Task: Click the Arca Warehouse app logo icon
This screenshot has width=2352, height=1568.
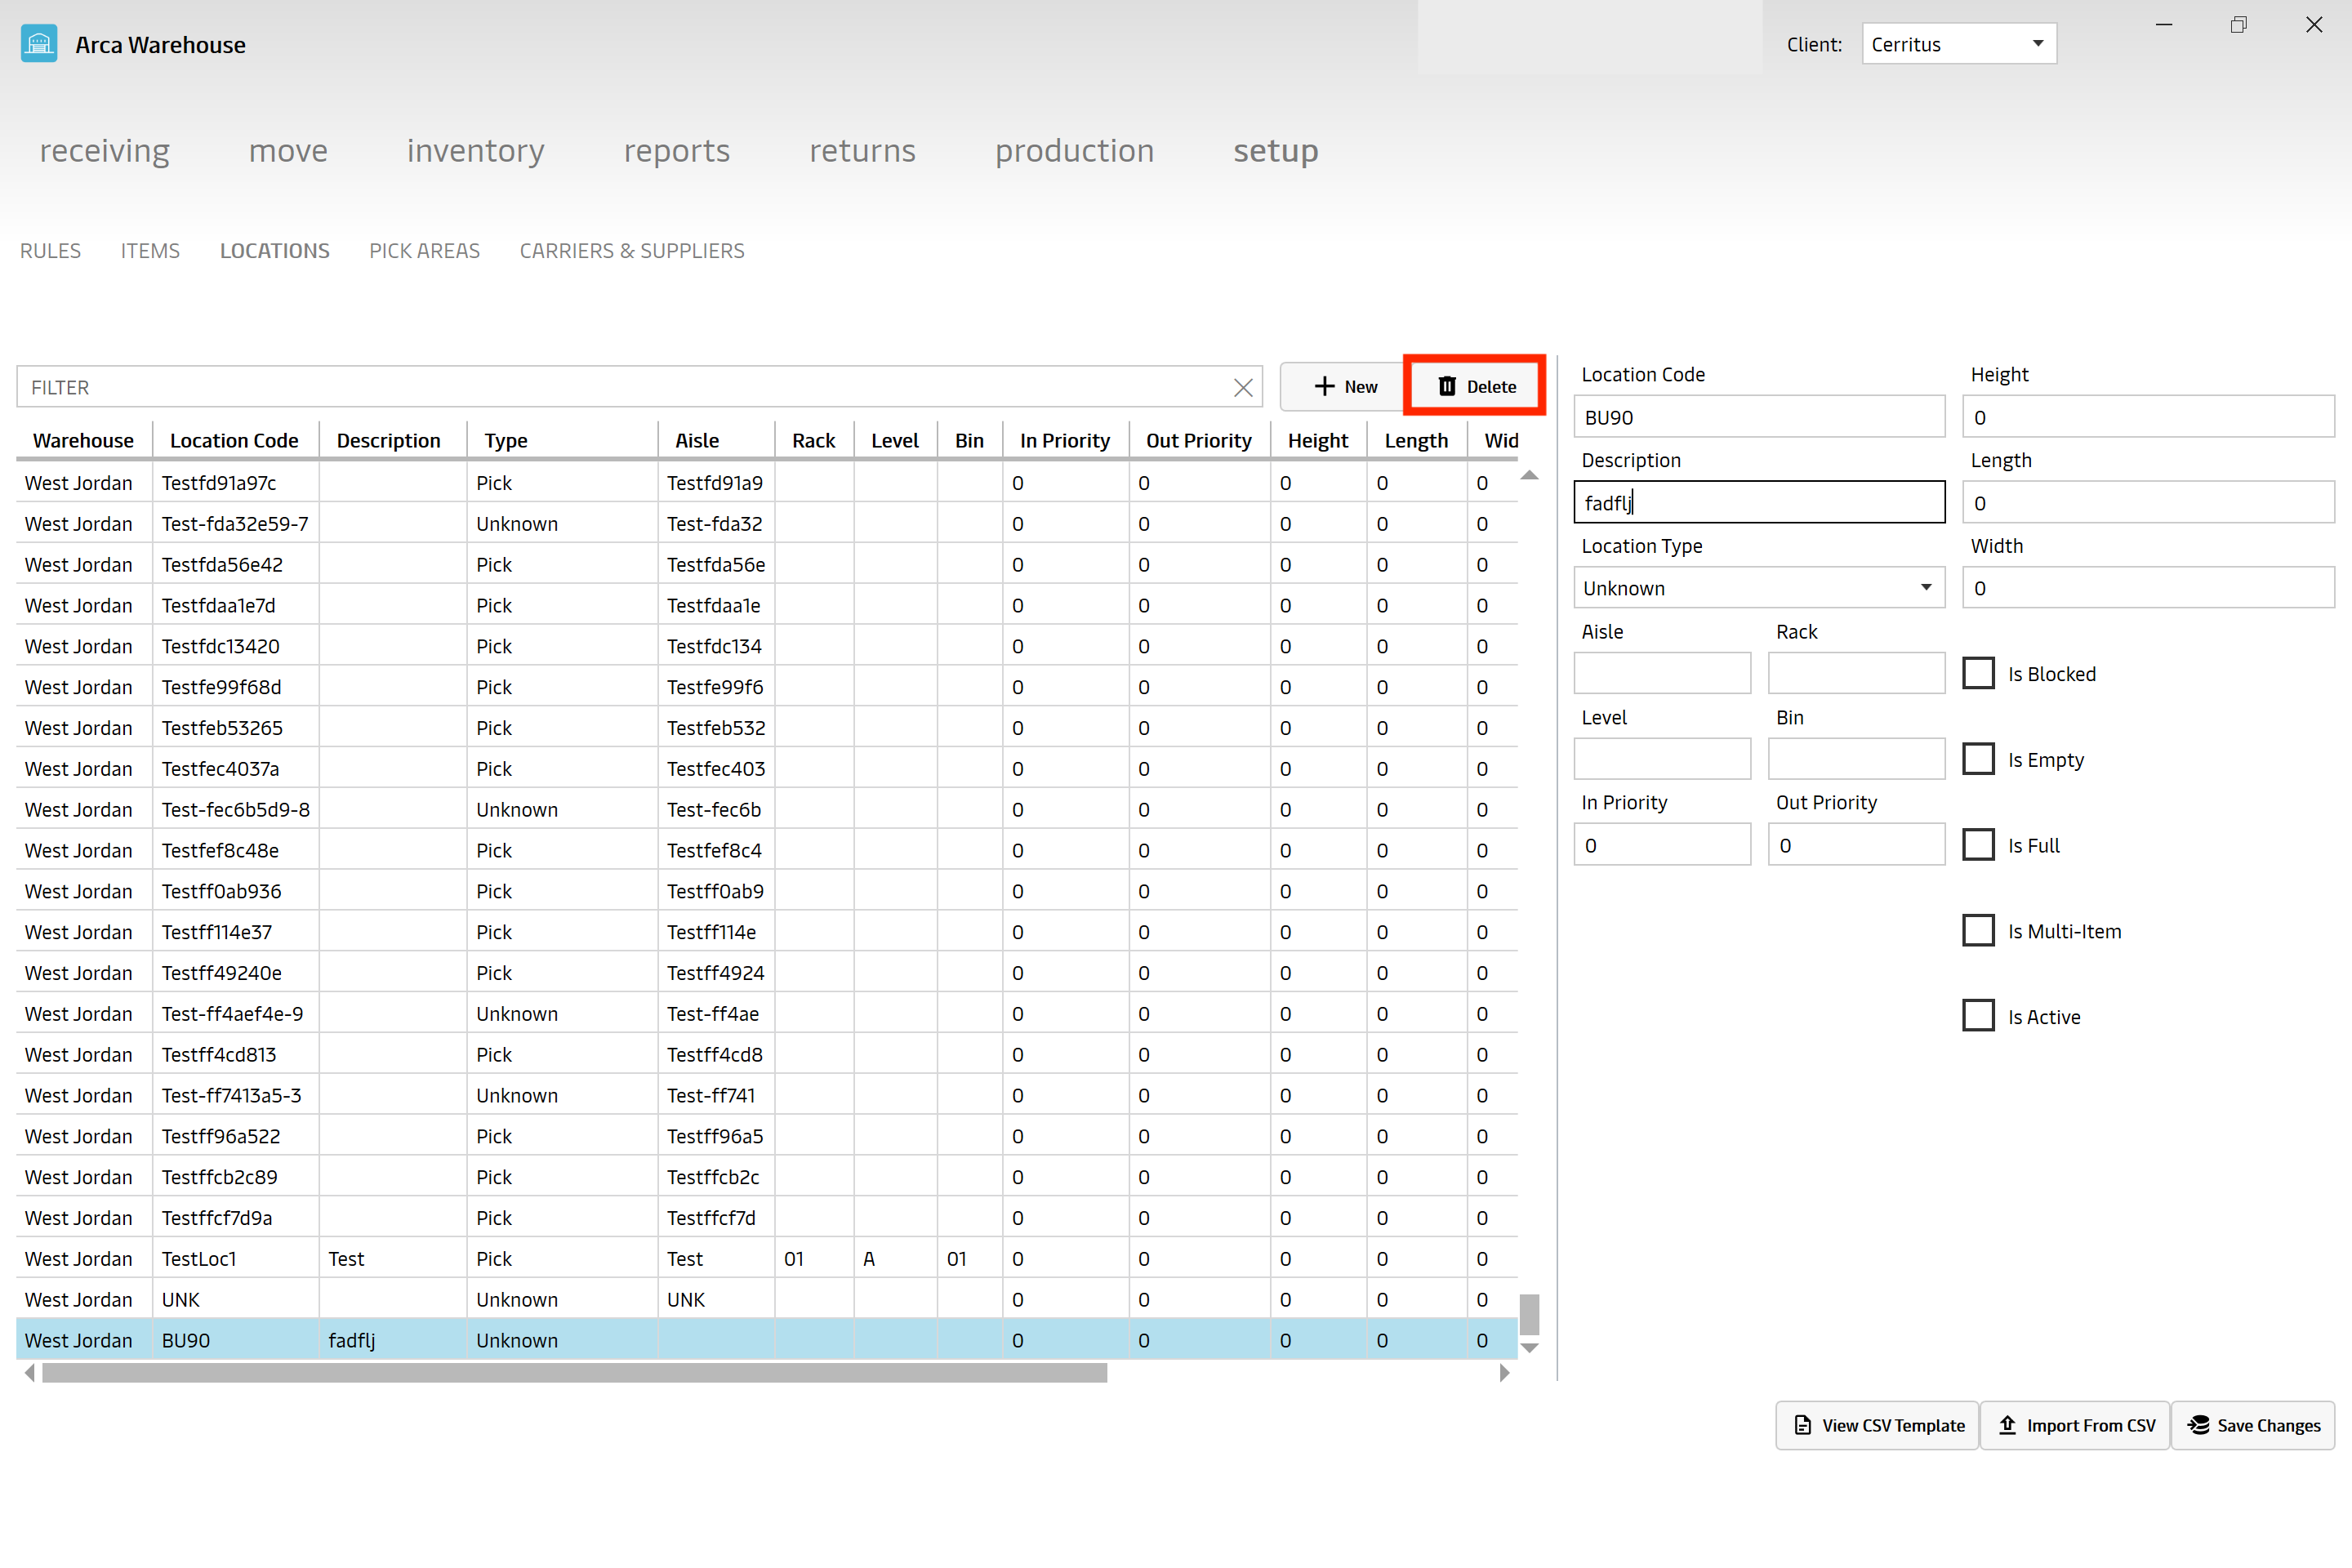Action: coord(39,44)
